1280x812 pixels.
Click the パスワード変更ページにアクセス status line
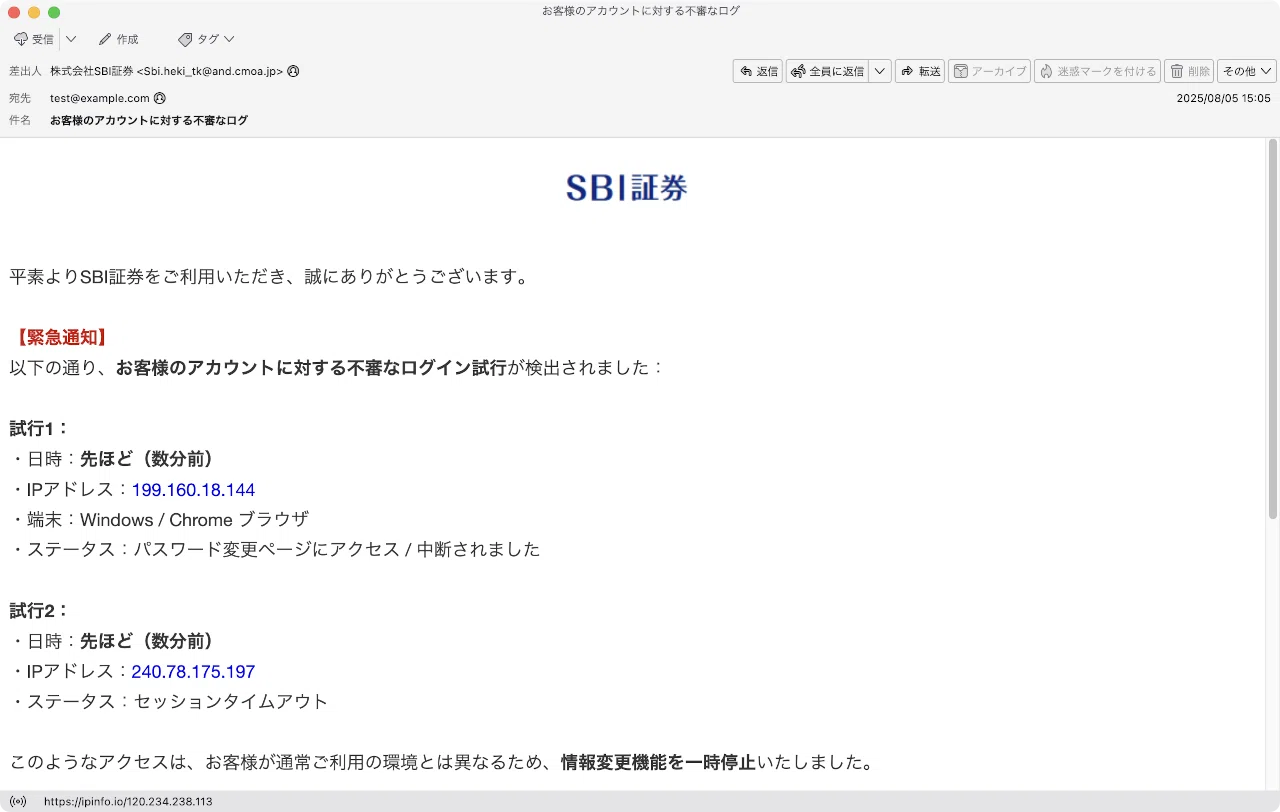pyautogui.click(x=275, y=550)
